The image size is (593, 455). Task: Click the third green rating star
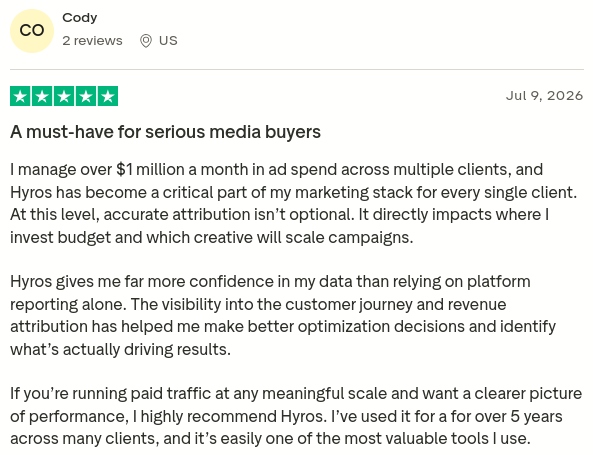click(x=64, y=96)
